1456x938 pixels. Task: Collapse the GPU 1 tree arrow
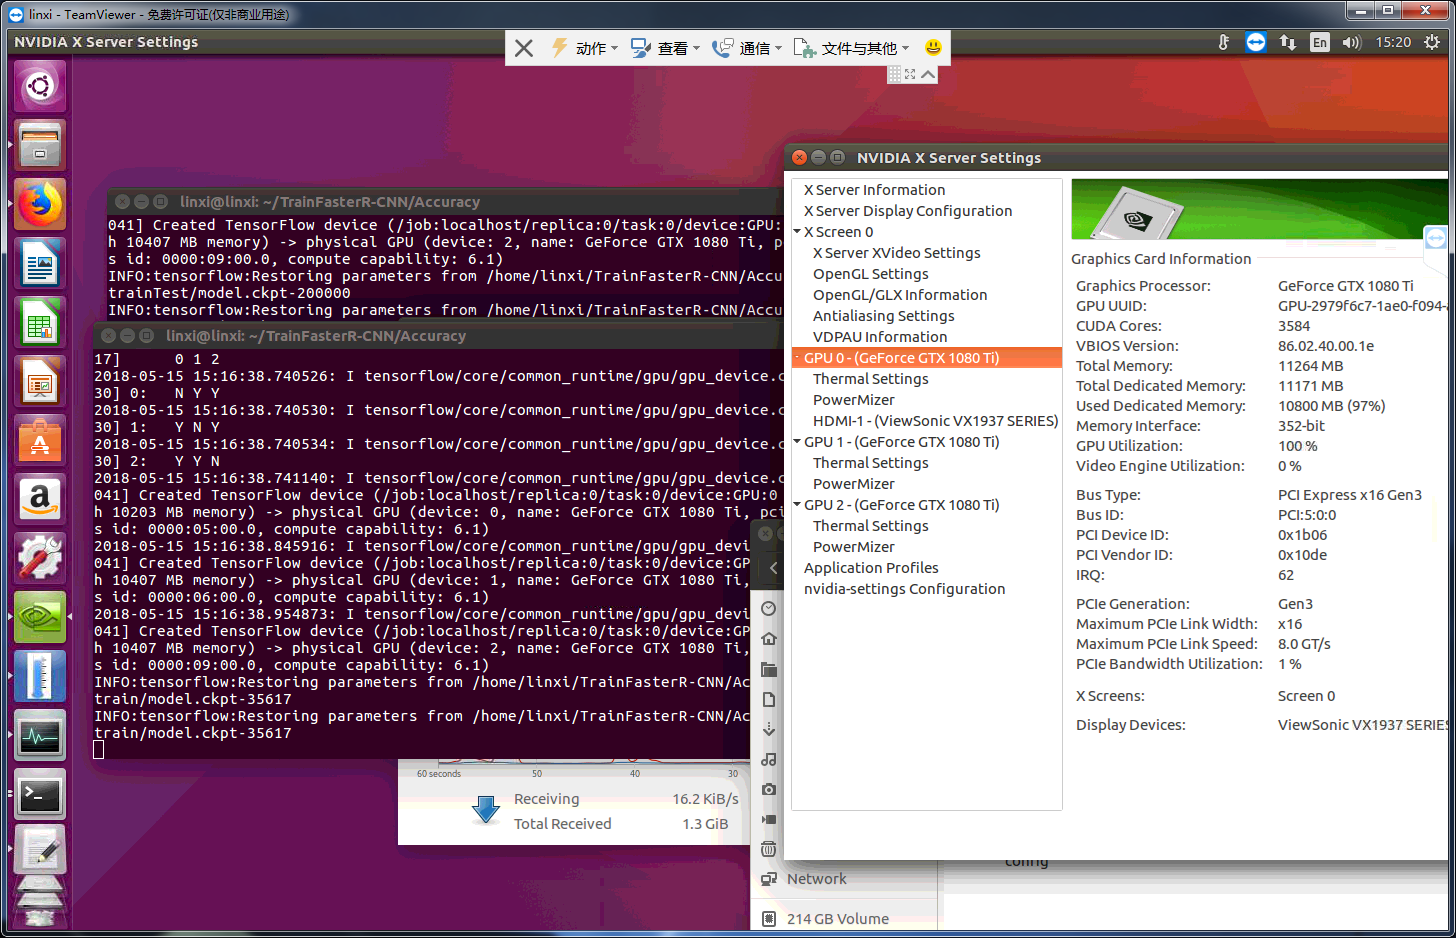[x=797, y=442]
